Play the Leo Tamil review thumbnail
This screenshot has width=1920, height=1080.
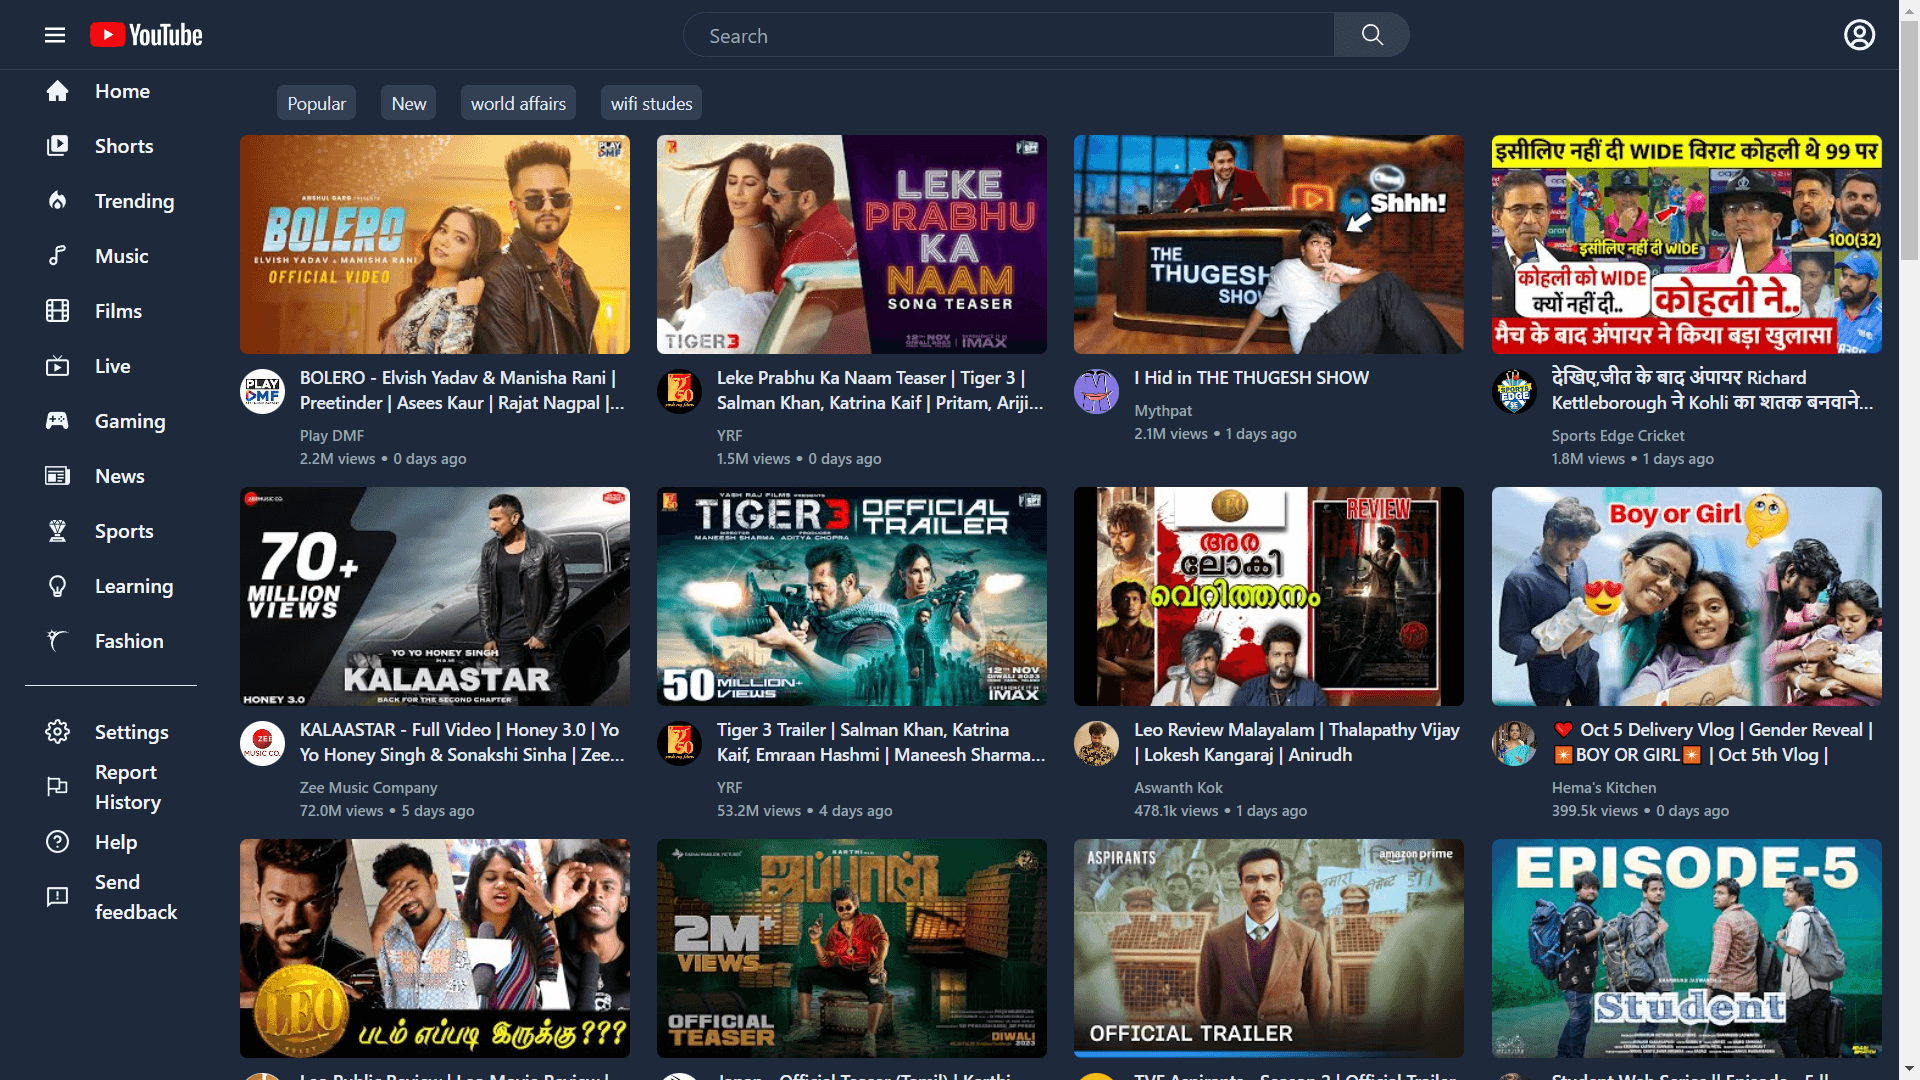(435, 948)
